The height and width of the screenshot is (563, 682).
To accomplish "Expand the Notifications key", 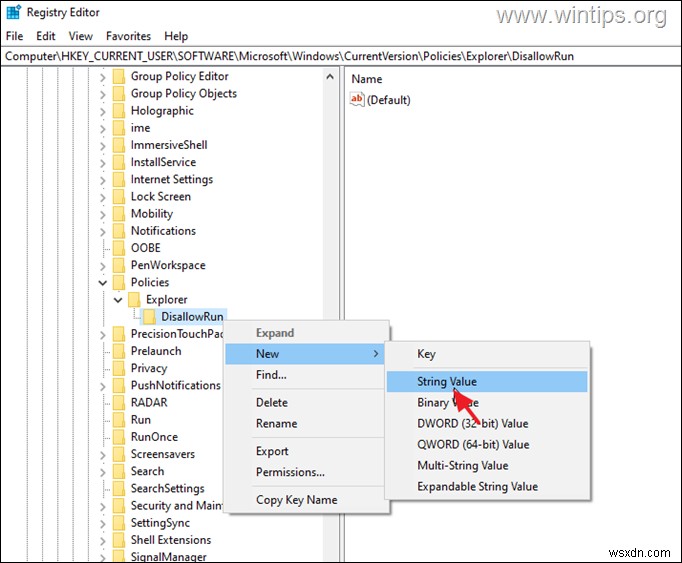I will point(103,231).
